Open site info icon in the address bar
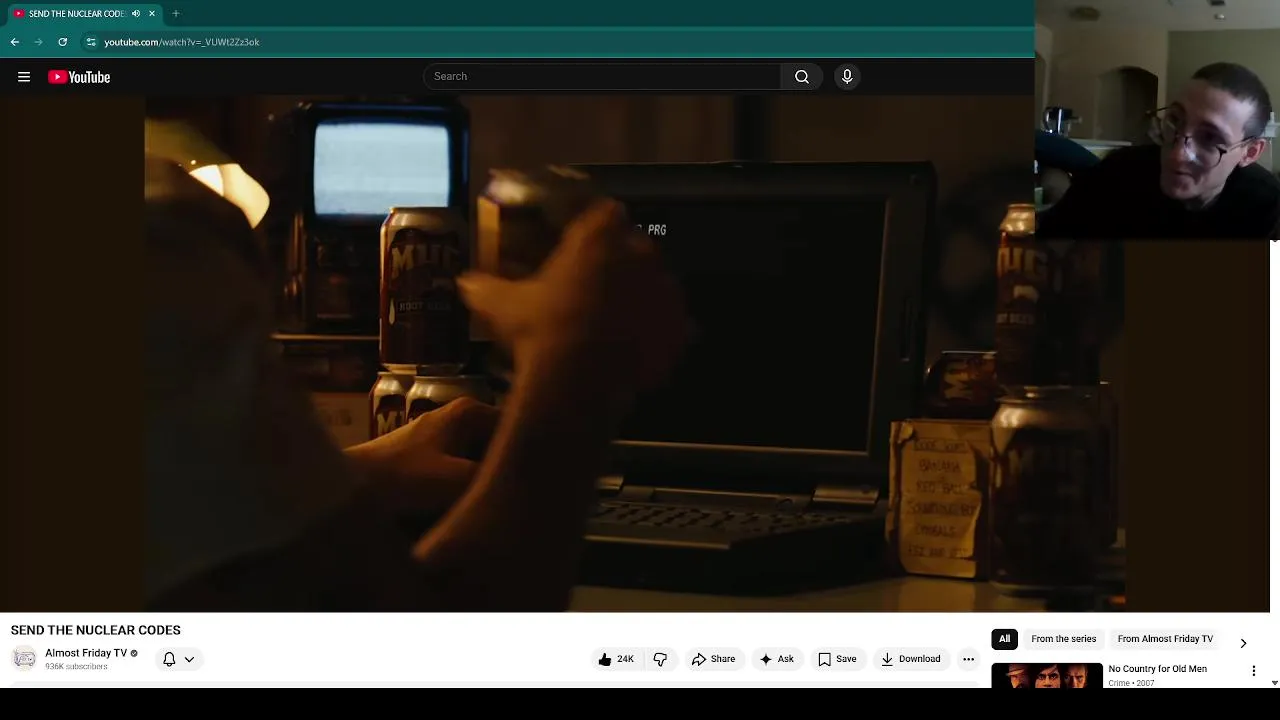Viewport: 1280px width, 720px height. point(91,42)
